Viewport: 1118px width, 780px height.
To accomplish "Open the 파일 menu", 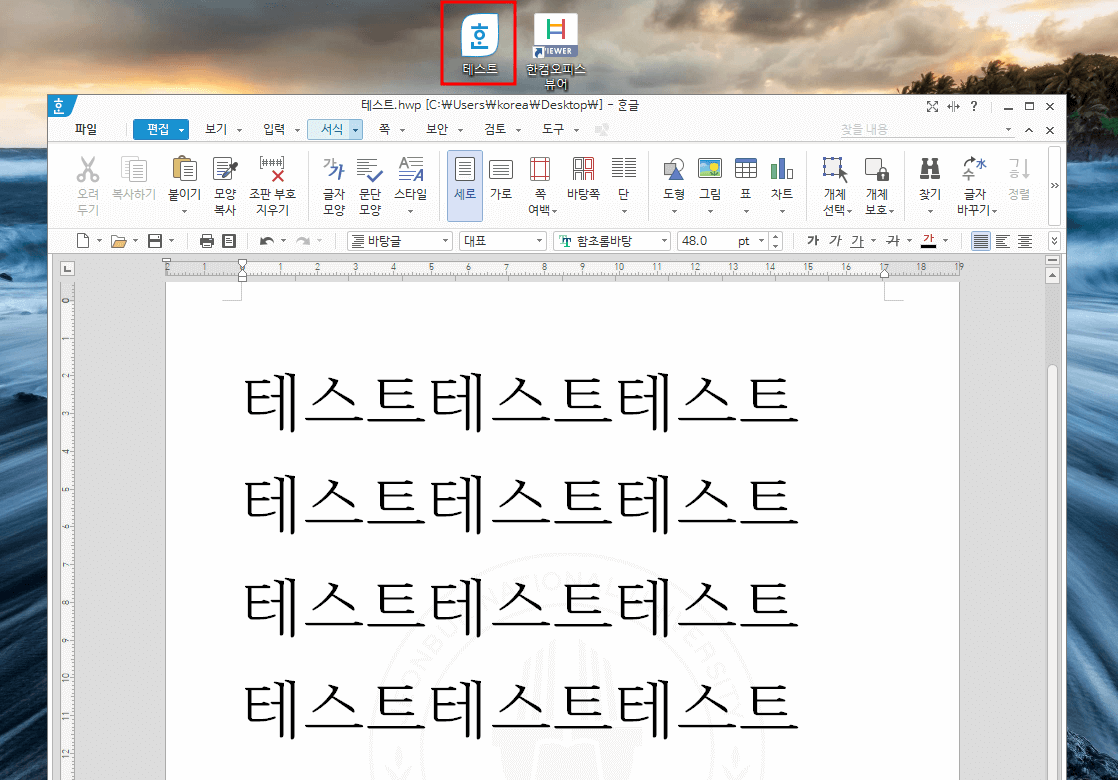I will tap(86, 129).
